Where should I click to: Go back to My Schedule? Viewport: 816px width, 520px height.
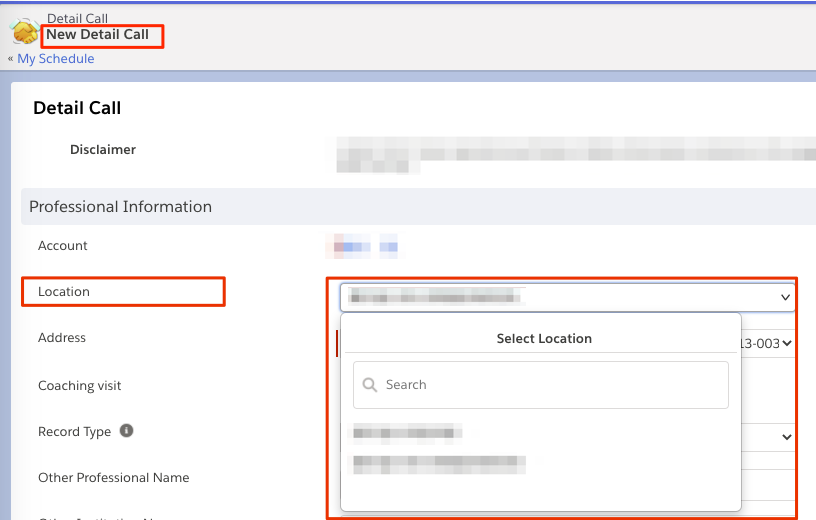click(x=56, y=59)
